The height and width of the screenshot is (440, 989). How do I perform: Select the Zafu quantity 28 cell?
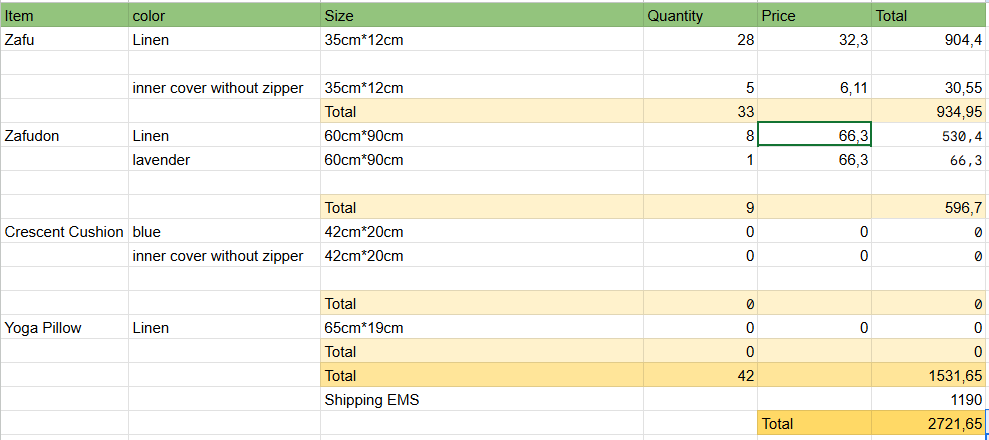pyautogui.click(x=700, y=39)
